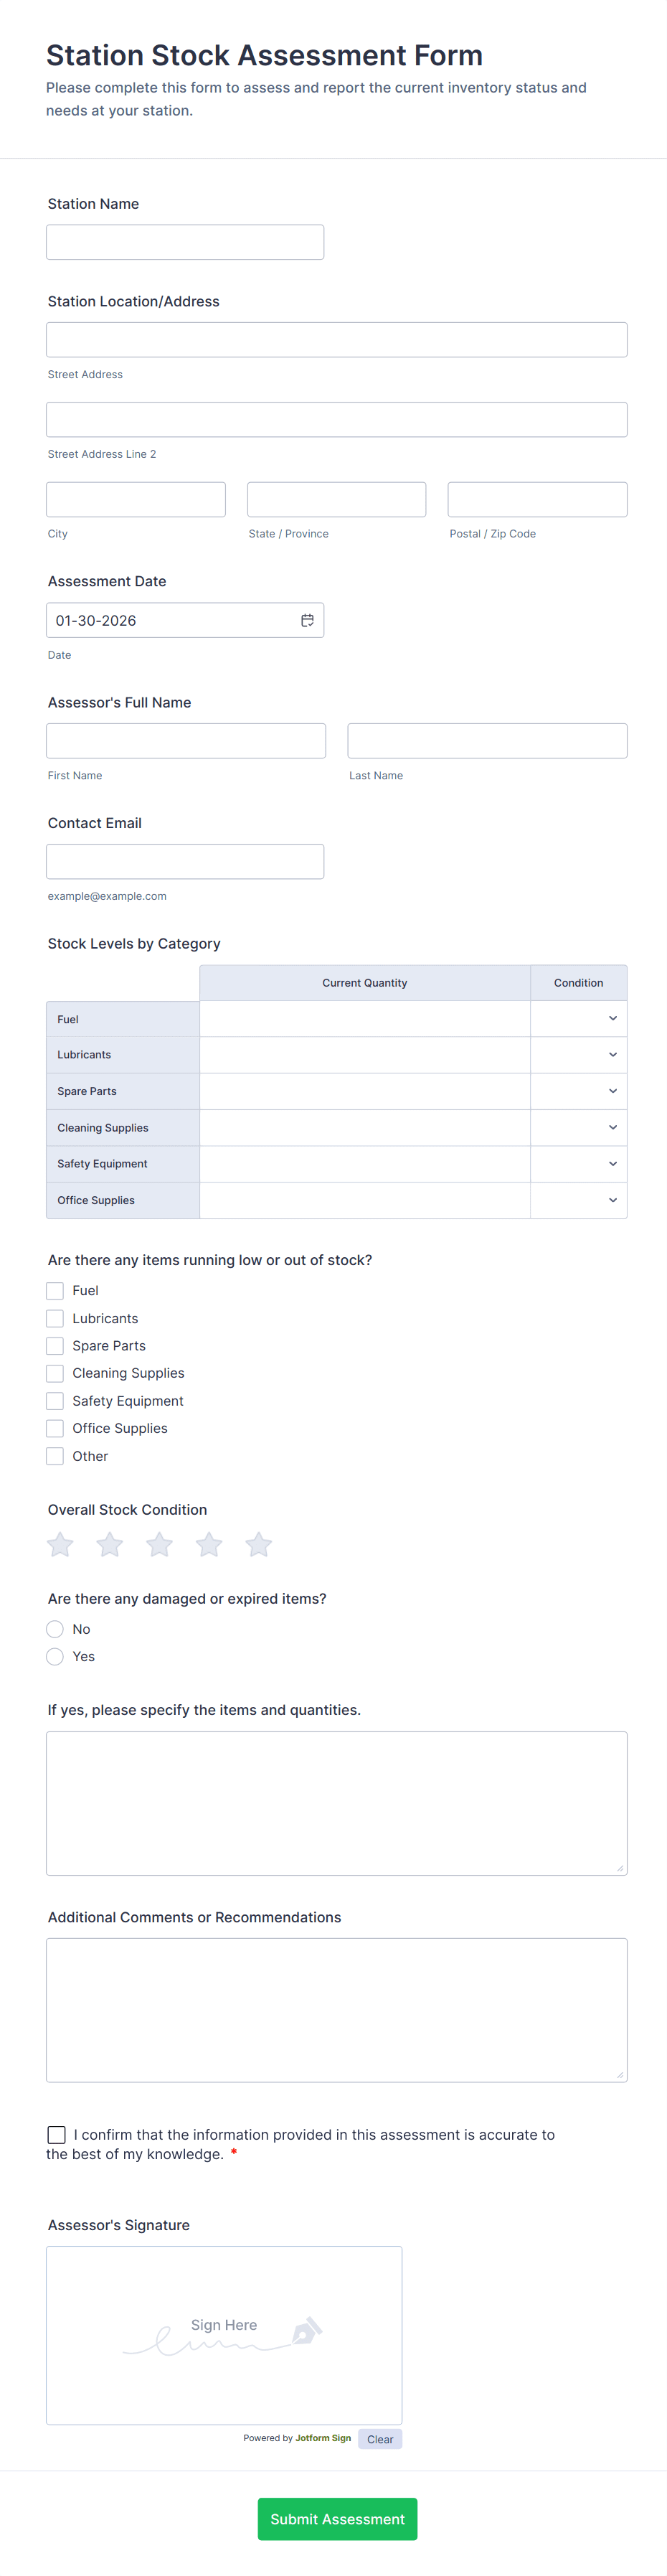The height and width of the screenshot is (2576, 667).
Task: Open the Spare Parts condition dropdown
Action: 578,1091
